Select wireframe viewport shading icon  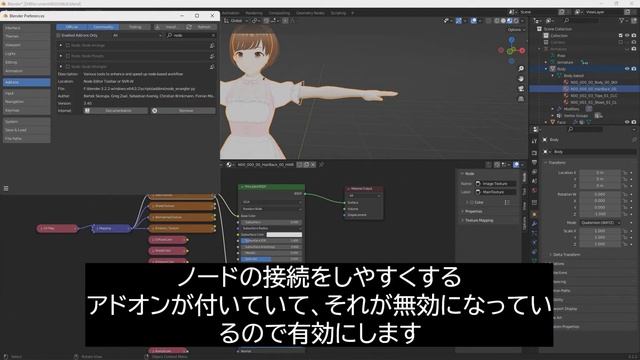[x=497, y=20]
